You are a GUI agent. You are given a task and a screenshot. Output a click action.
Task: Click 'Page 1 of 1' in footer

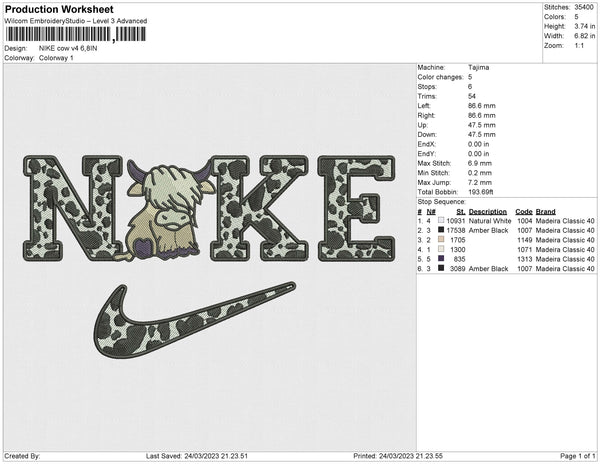click(x=577, y=456)
